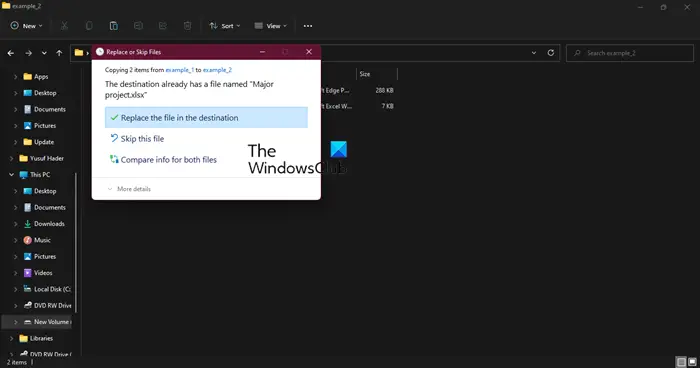The width and height of the screenshot is (700, 369).
Task: Go up one folder level
Action: pos(59,53)
